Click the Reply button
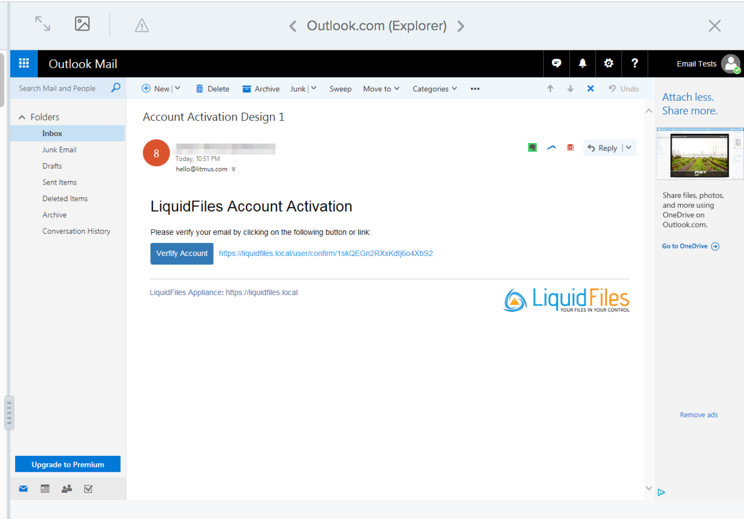744x519 pixels. click(x=602, y=148)
